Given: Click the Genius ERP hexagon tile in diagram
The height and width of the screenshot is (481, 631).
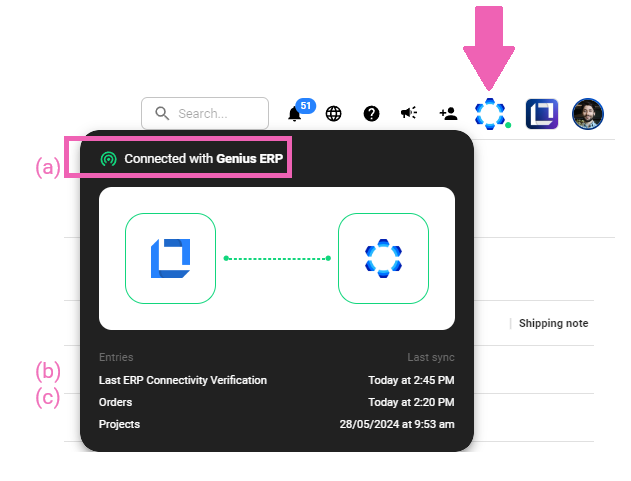Looking at the screenshot, I should tap(383, 258).
